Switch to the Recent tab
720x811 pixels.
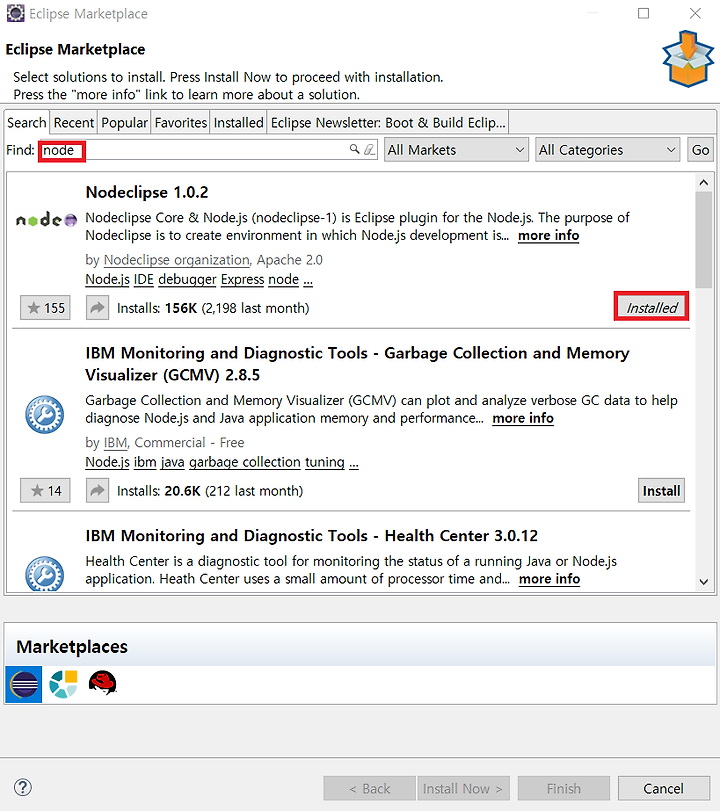(x=73, y=123)
